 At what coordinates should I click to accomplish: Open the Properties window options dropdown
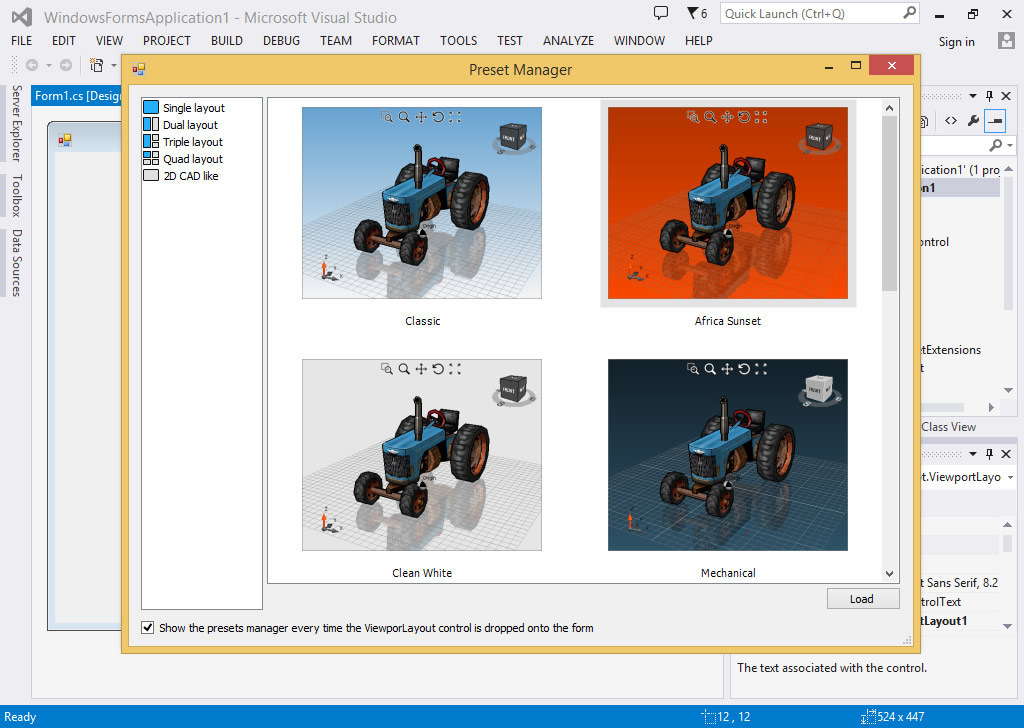click(x=972, y=454)
